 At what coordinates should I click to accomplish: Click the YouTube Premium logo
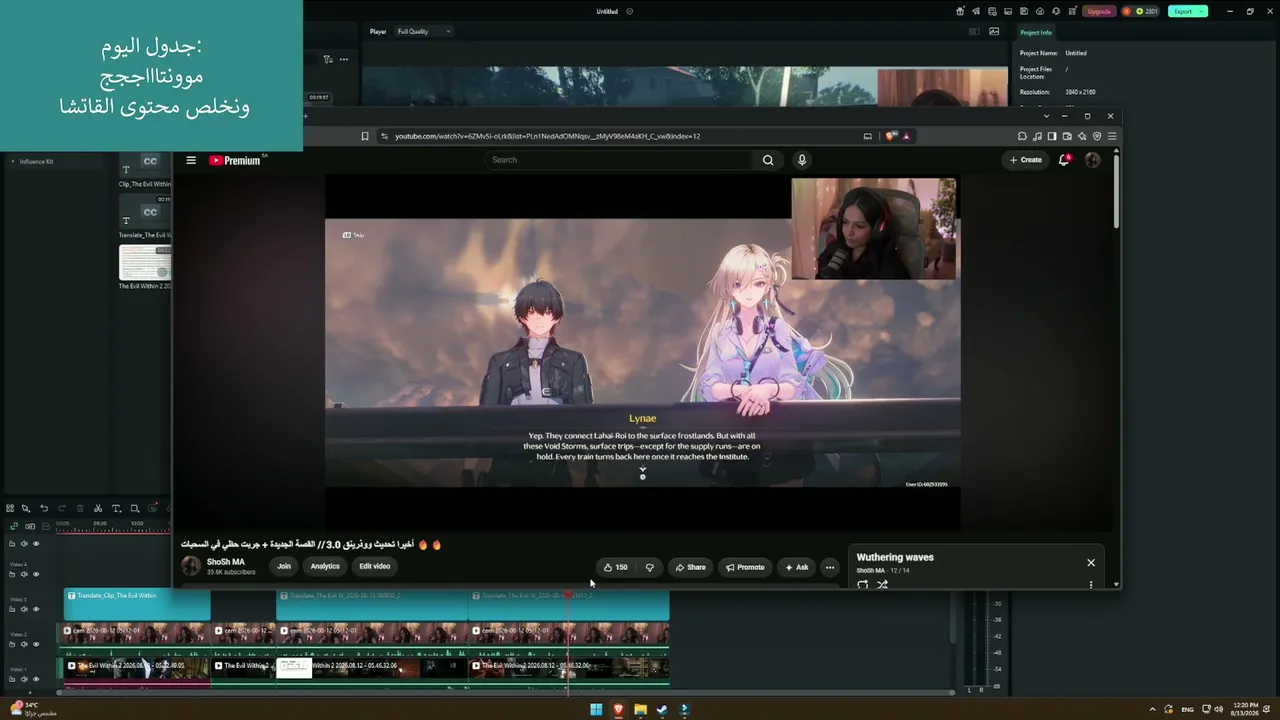pos(235,160)
